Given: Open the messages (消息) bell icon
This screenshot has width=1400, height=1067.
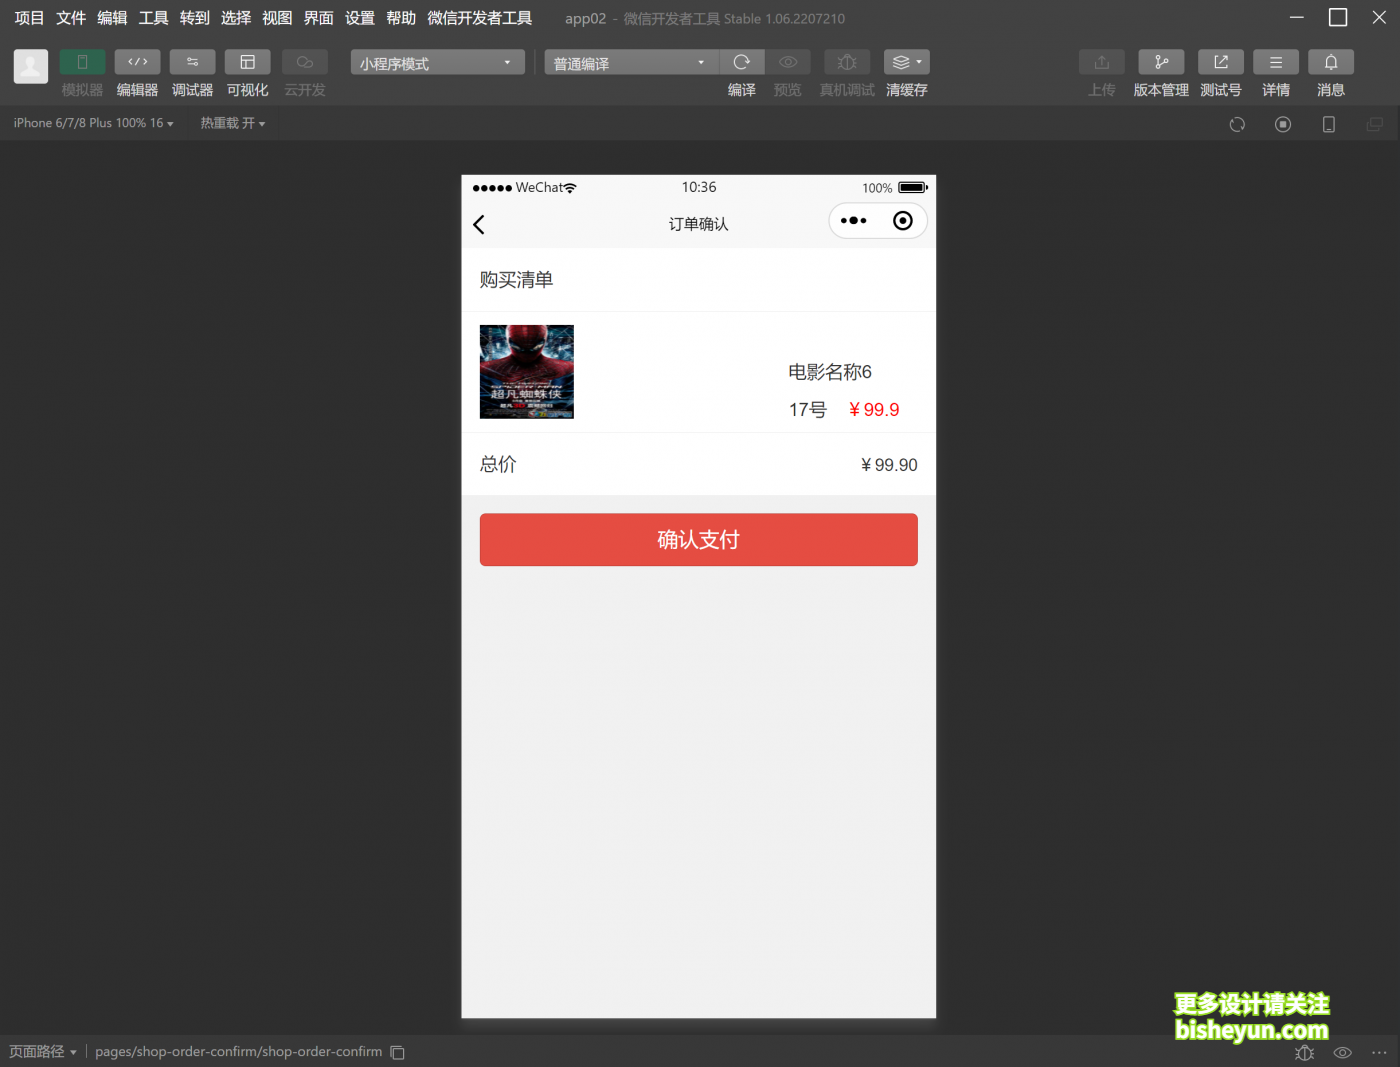Looking at the screenshot, I should (1331, 62).
